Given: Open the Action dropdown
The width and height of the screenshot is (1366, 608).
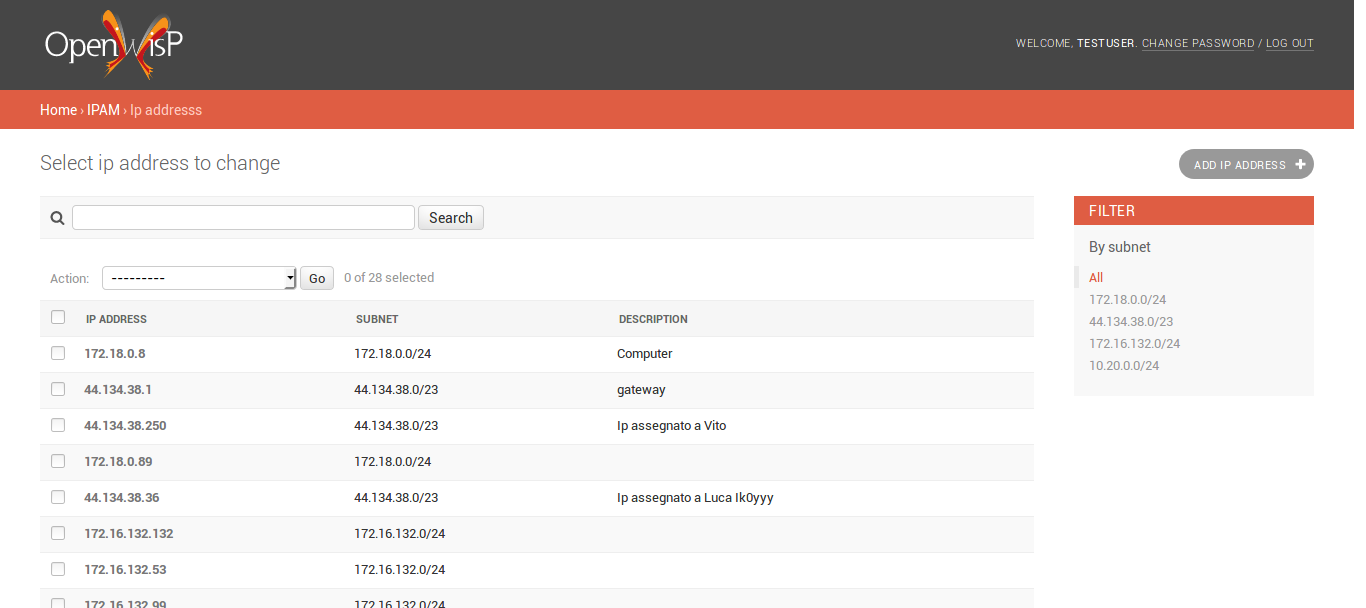Looking at the screenshot, I should pos(199,278).
